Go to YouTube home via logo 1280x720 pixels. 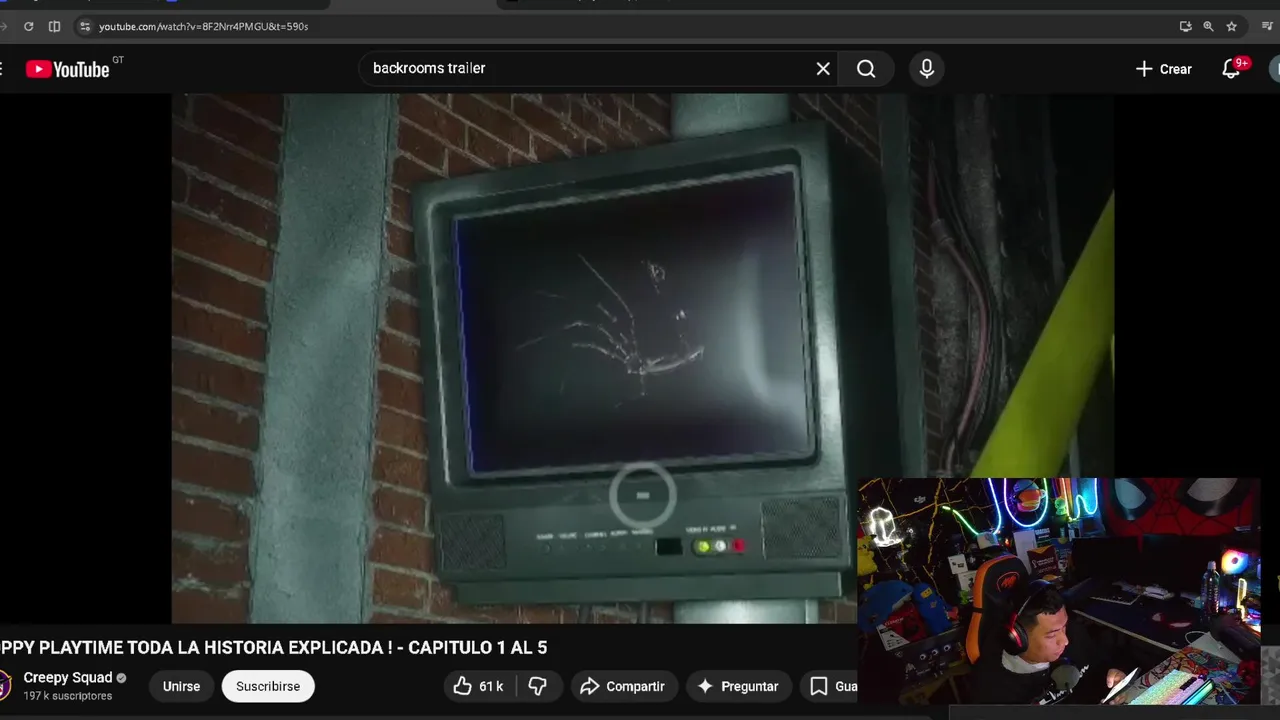[x=67, y=69]
